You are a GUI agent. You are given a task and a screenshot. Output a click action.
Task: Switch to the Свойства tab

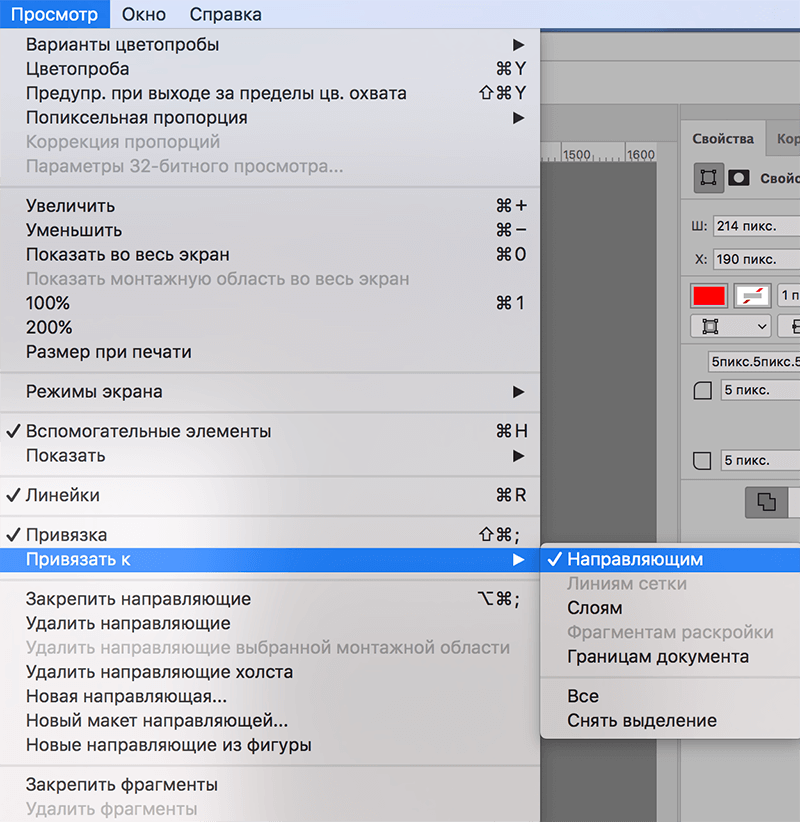pyautogui.click(x=721, y=139)
